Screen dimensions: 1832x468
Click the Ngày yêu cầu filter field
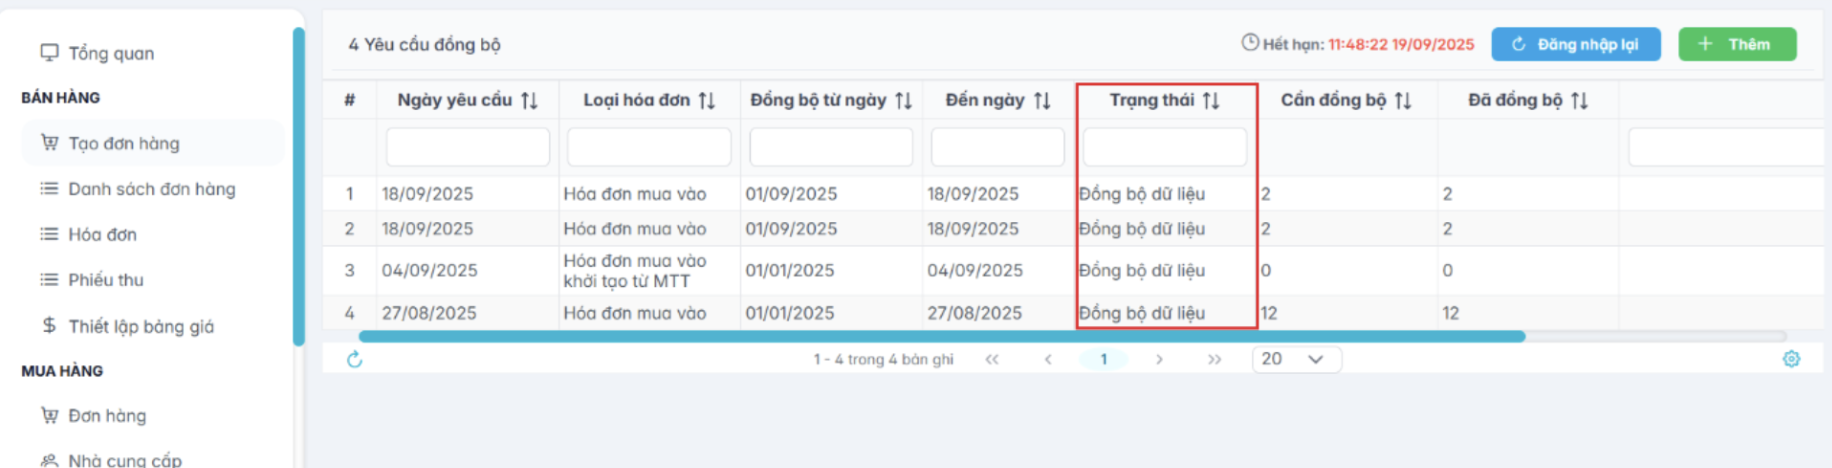coord(467,147)
